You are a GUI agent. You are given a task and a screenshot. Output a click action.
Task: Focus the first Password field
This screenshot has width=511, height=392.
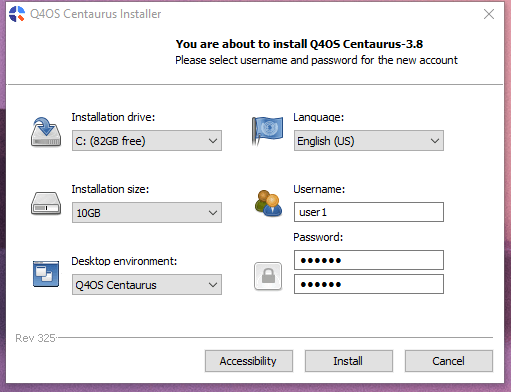pyautogui.click(x=369, y=260)
